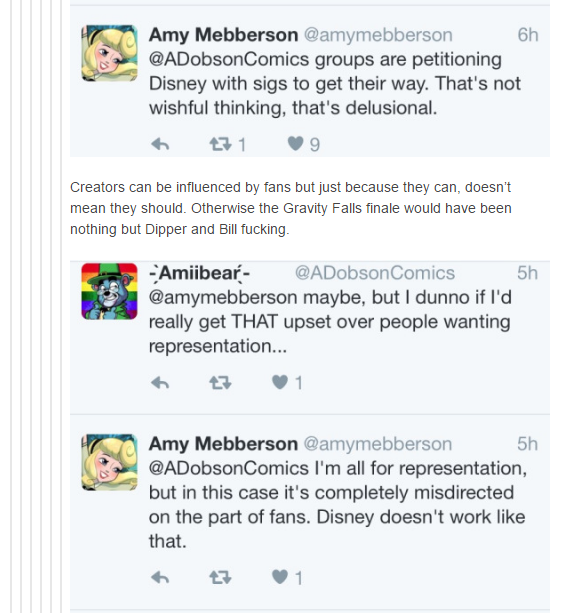The height and width of the screenshot is (613, 561).
Task: Retweet Amiibear's tweet about wanting representation
Action: (x=220, y=382)
